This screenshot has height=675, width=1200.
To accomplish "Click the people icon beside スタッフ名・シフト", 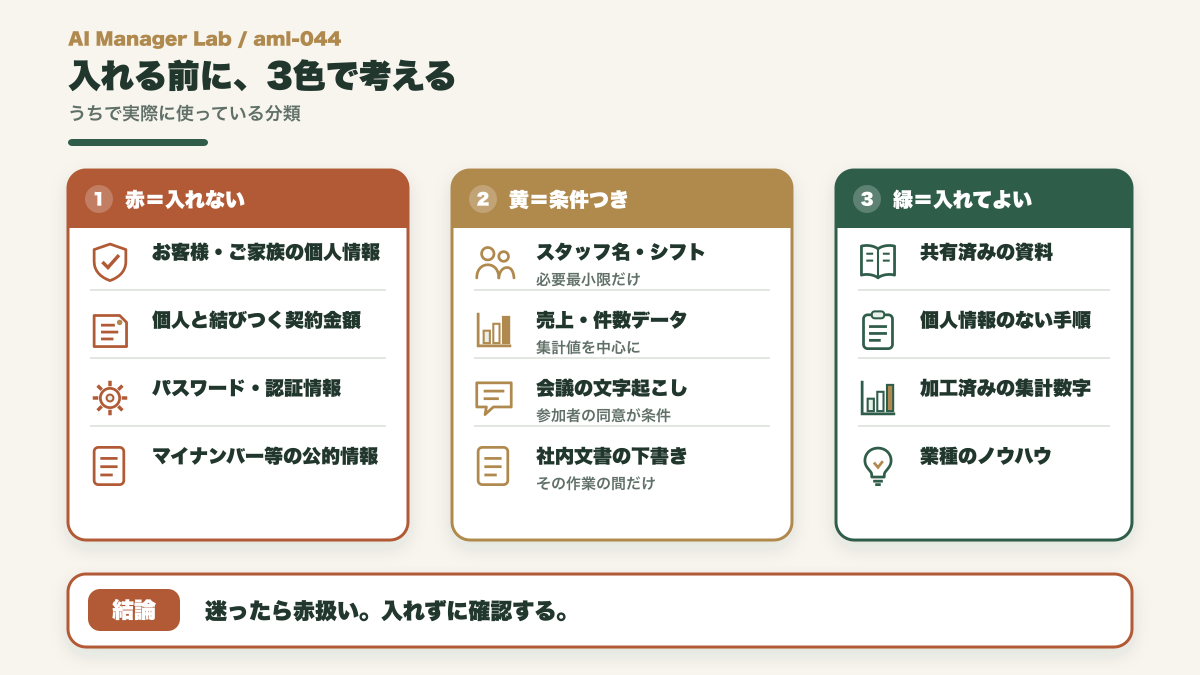I will (494, 262).
